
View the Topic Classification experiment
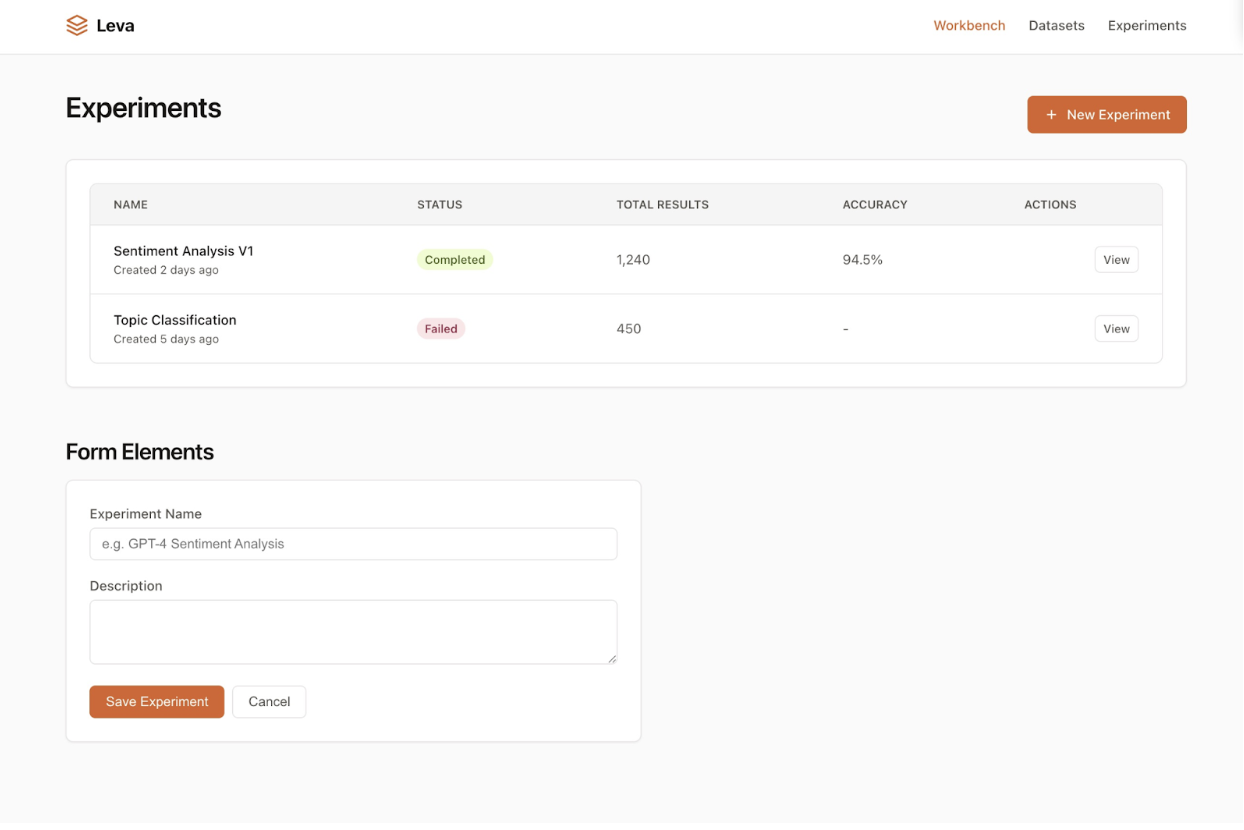(1116, 329)
